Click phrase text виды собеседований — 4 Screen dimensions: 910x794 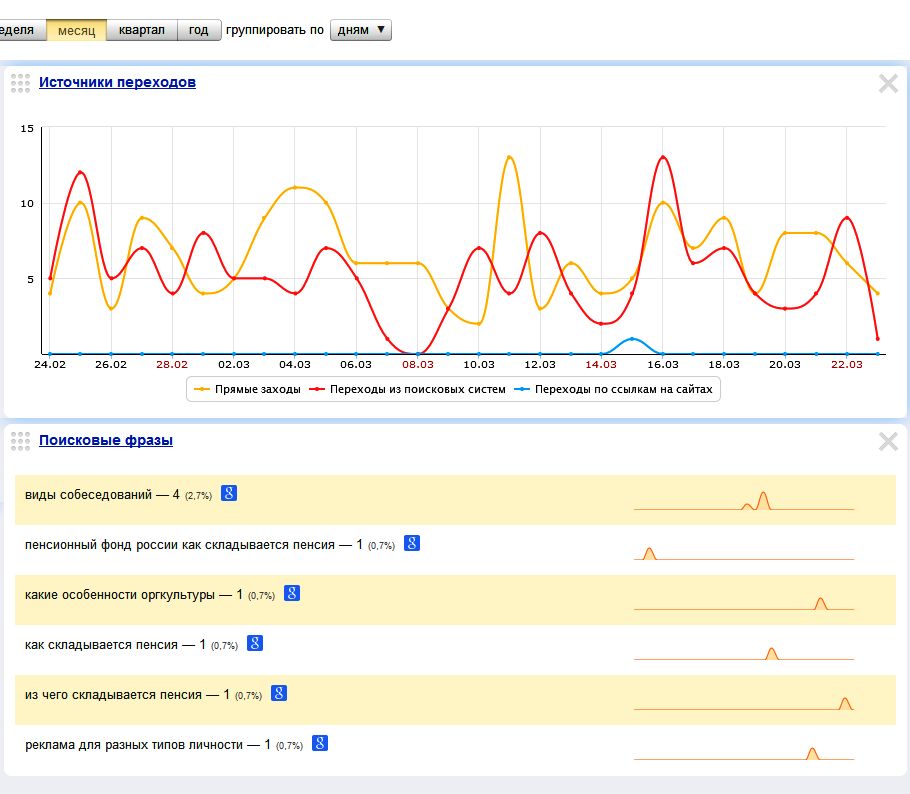102,495
